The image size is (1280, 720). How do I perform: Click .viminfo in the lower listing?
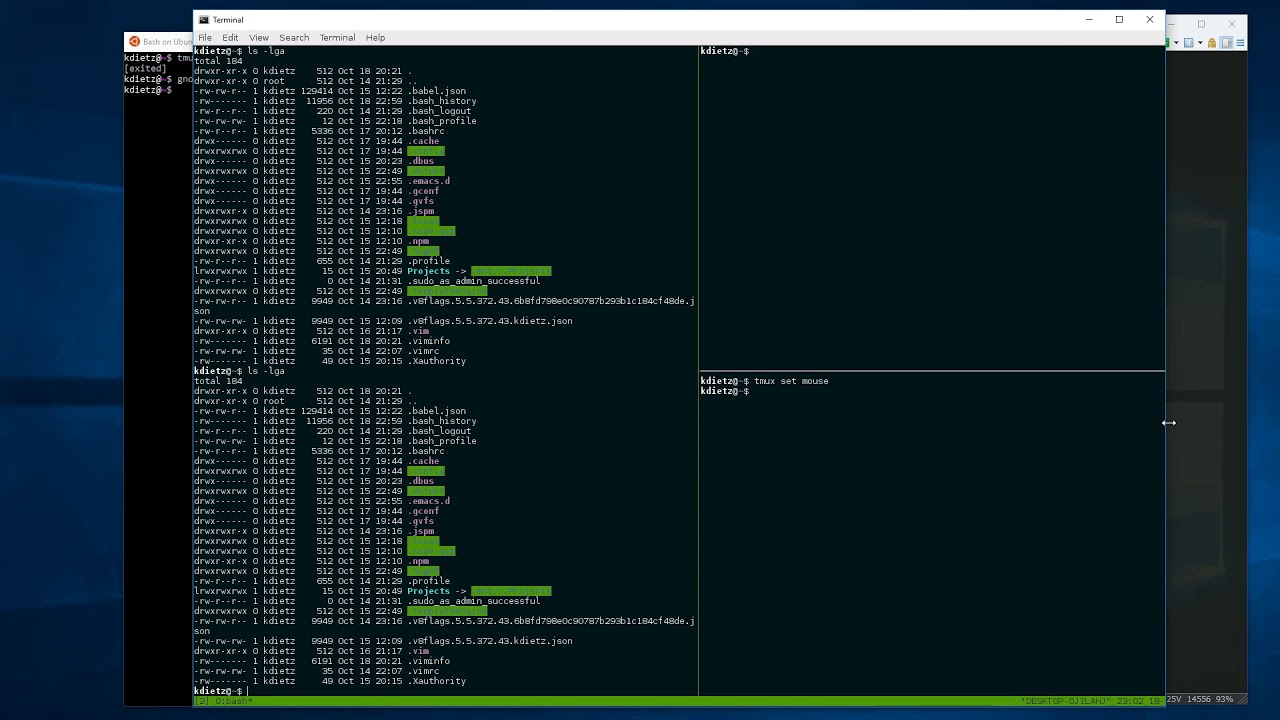coord(429,661)
